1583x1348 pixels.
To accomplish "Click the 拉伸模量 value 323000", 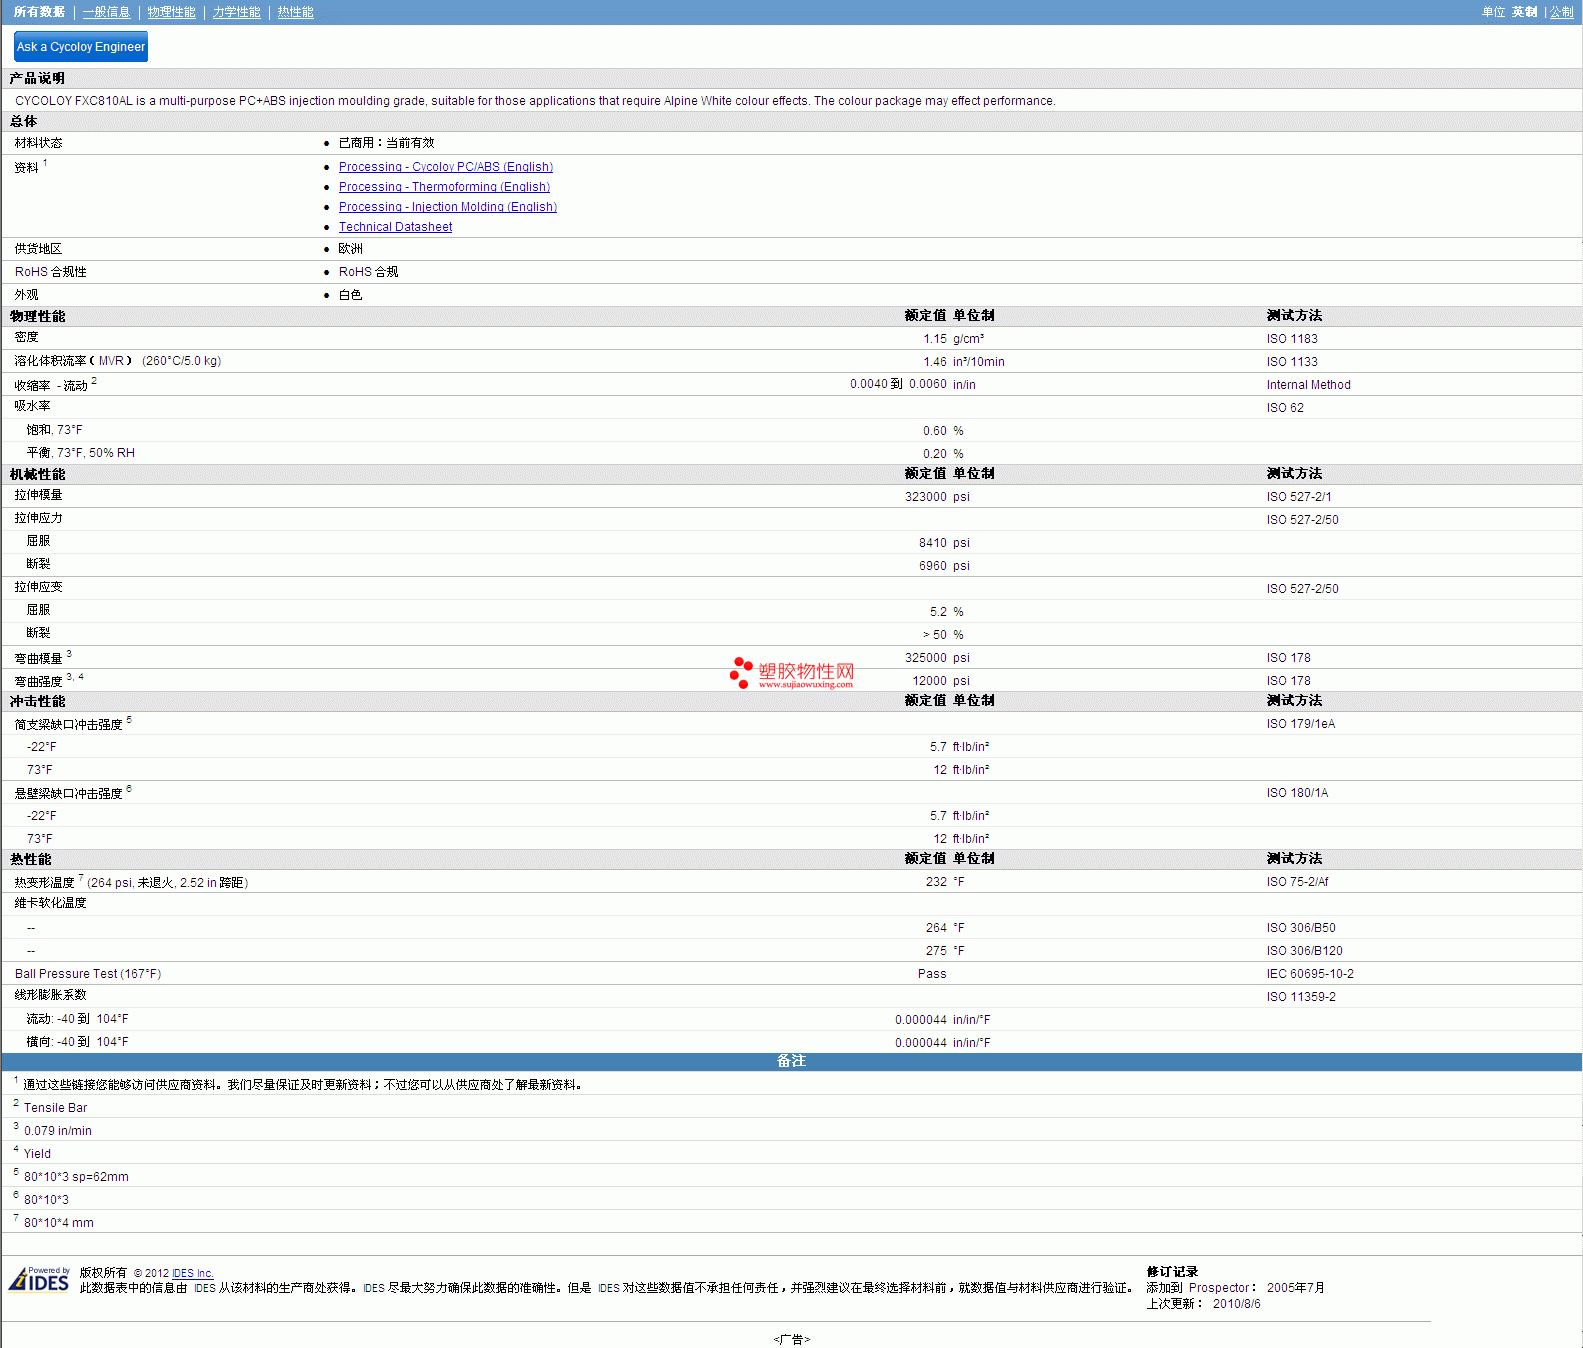I will 925,497.
